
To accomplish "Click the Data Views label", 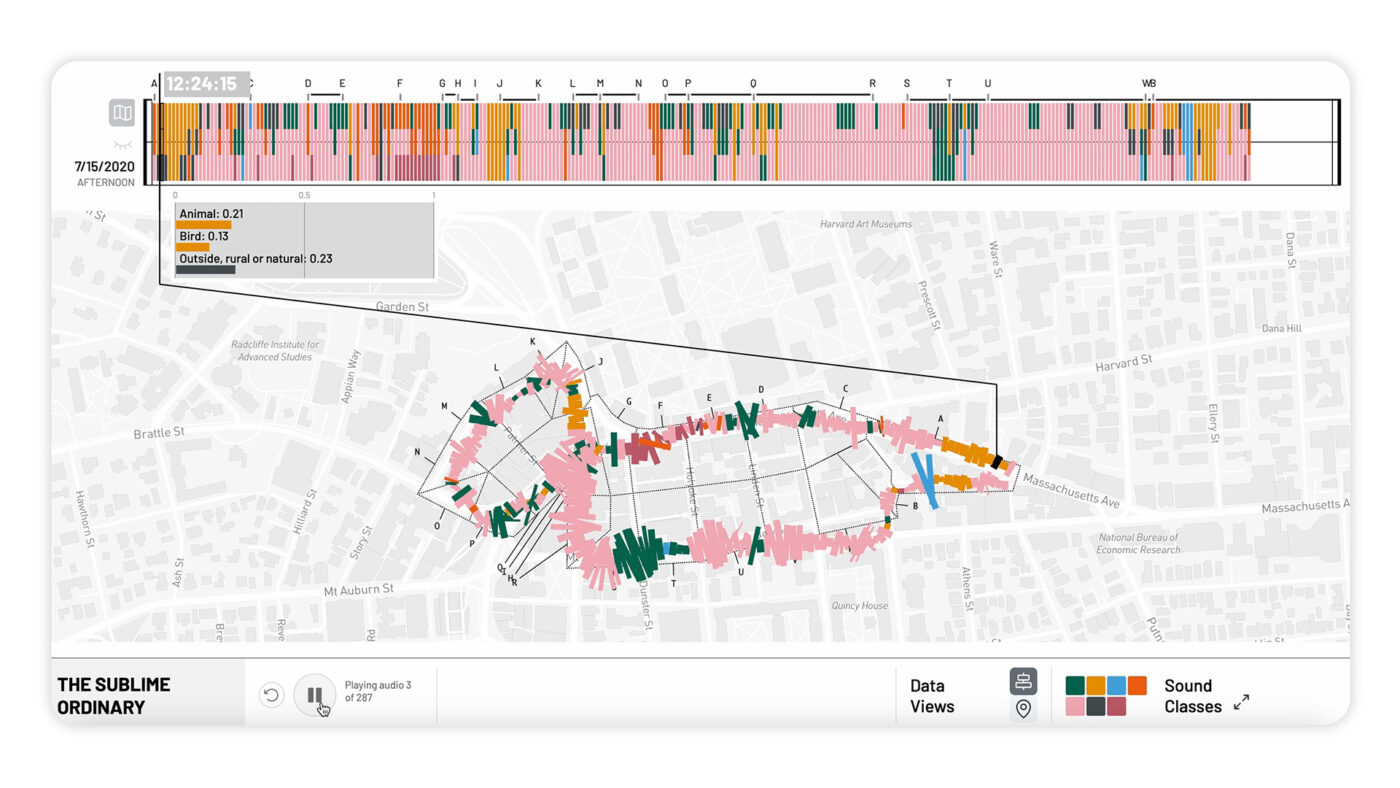I will pyautogui.click(x=931, y=696).
